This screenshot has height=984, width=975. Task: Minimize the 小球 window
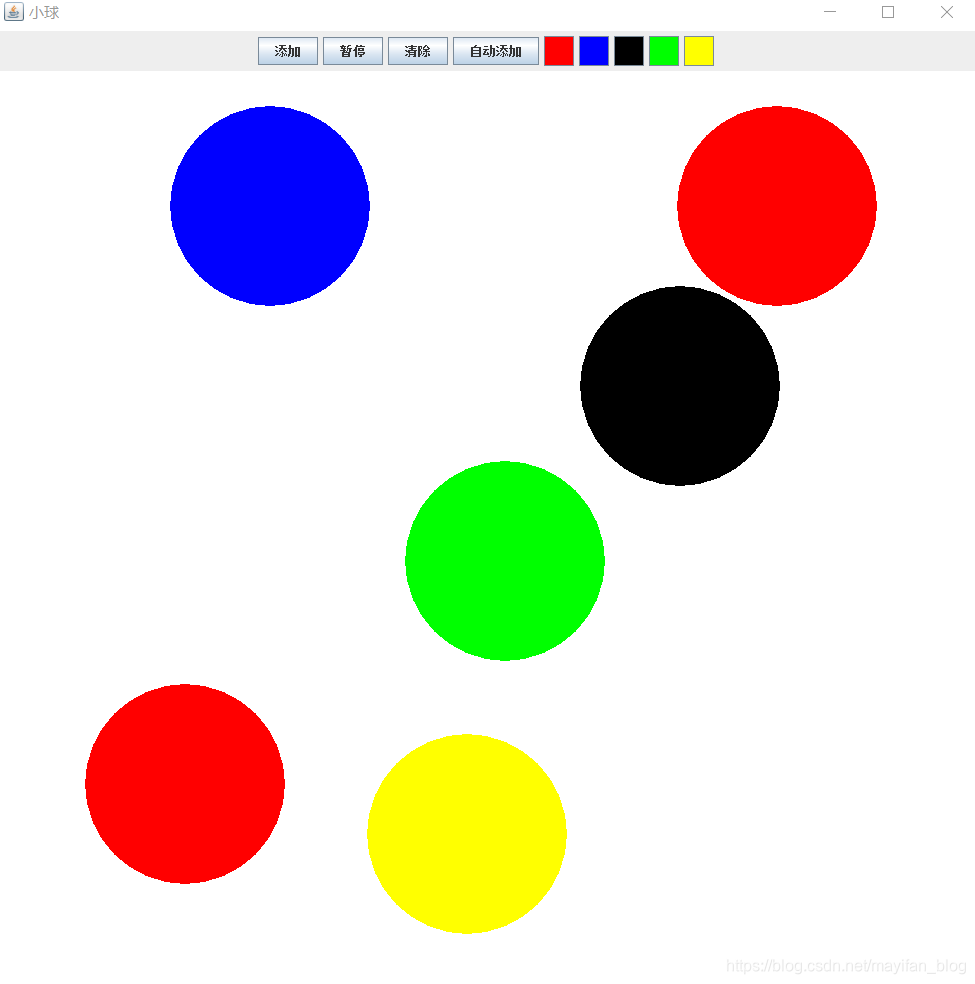click(829, 12)
